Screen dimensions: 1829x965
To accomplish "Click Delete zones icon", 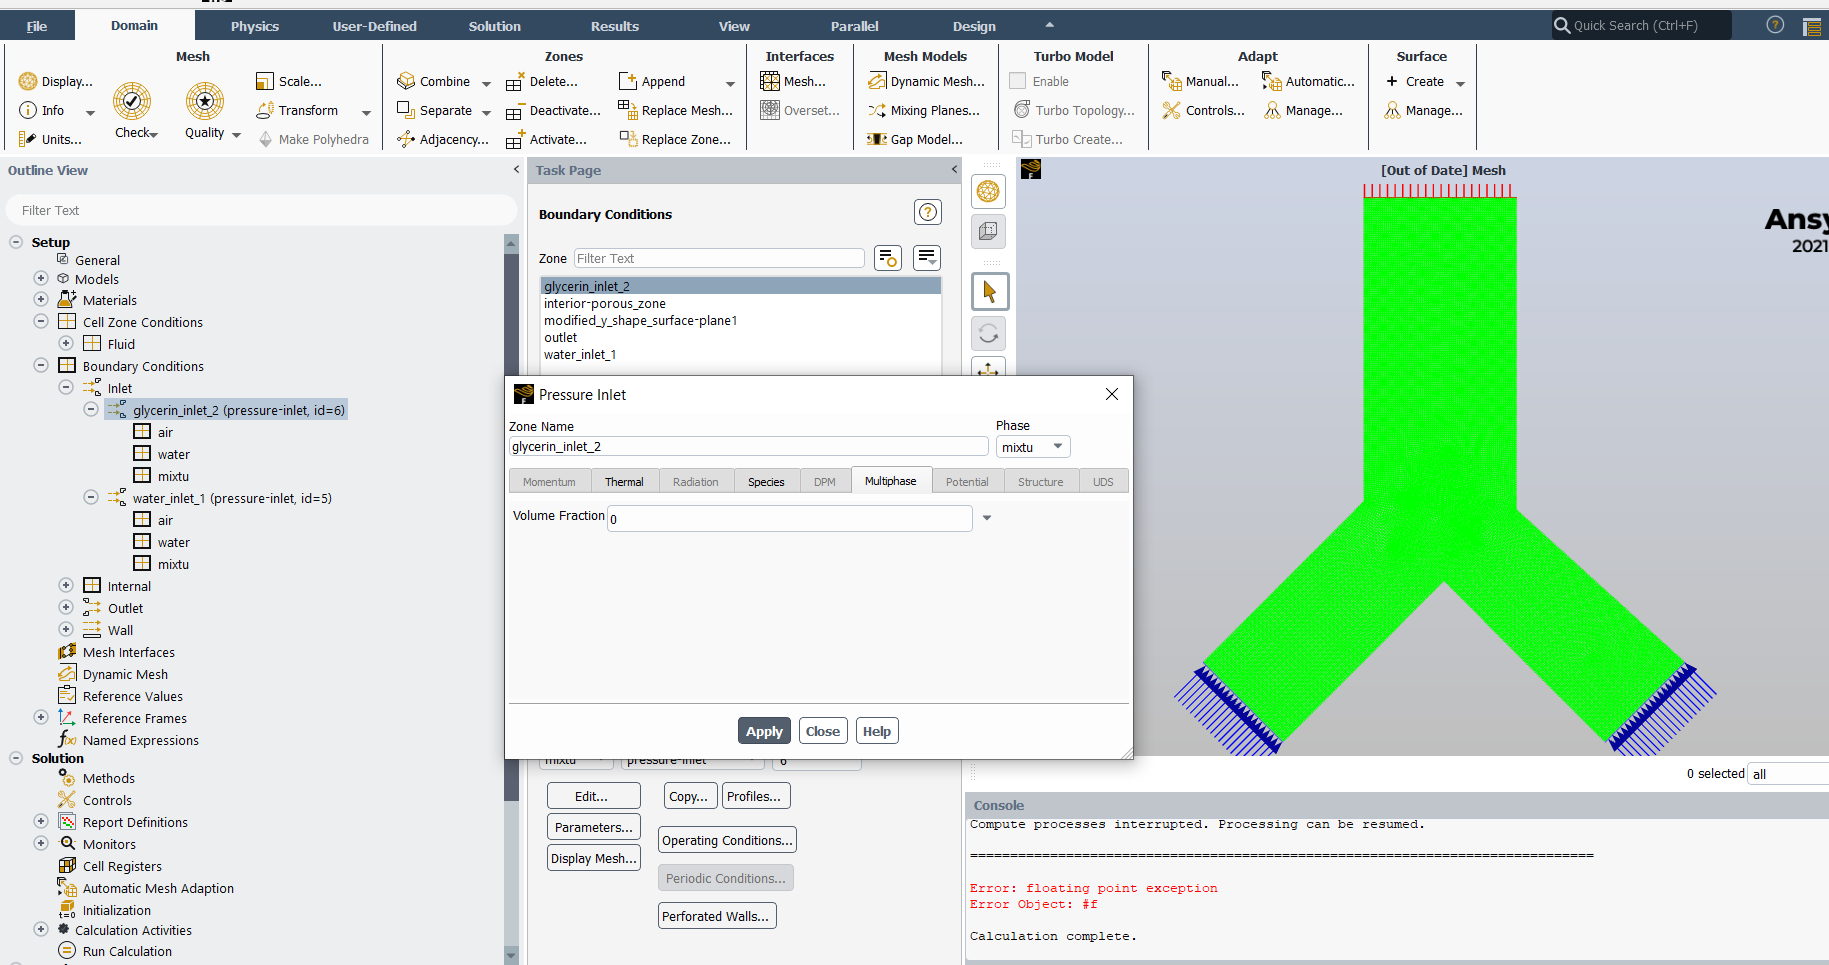I will point(514,82).
